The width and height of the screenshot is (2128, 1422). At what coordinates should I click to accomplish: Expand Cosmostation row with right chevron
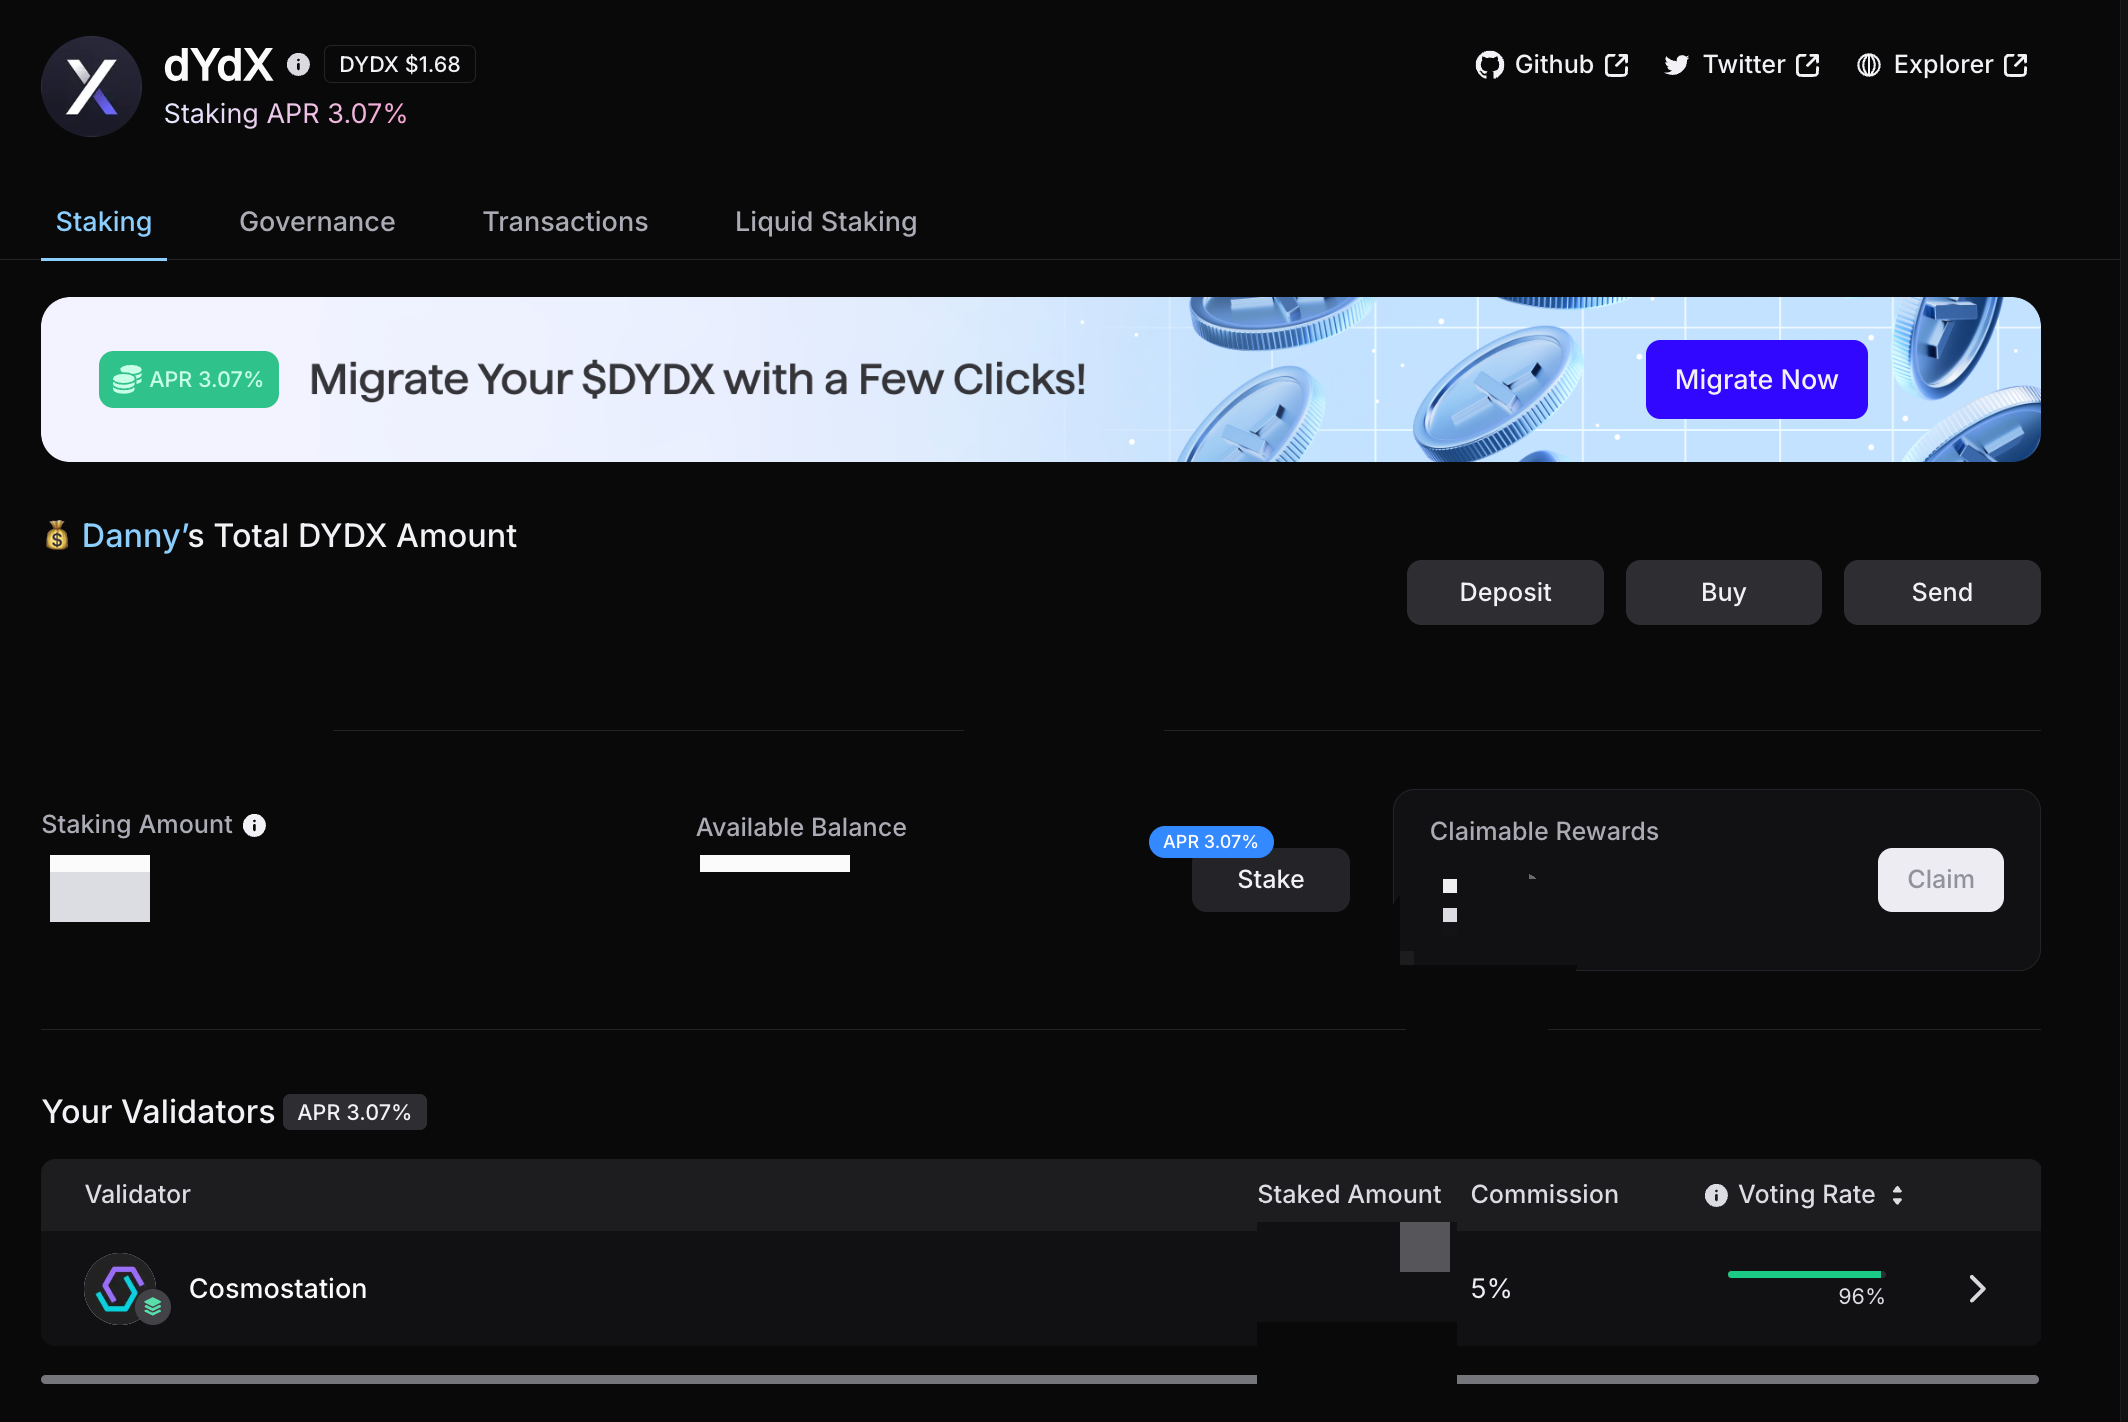pyautogui.click(x=1977, y=1289)
